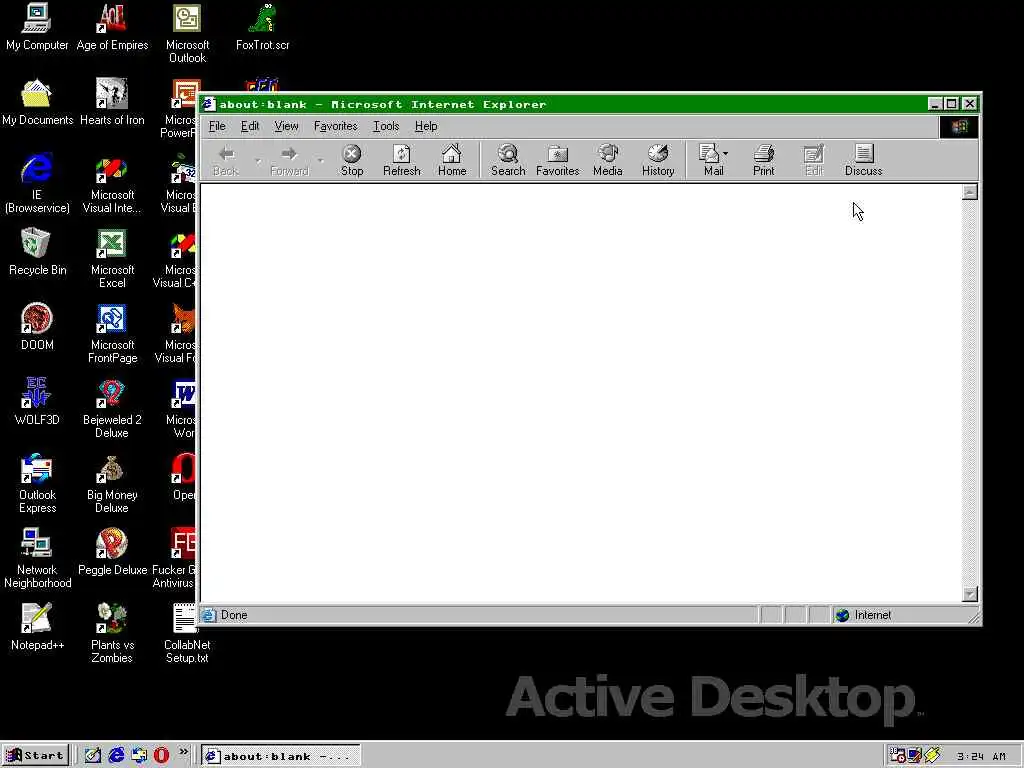Open the Edit menu
Image resolution: width=1024 pixels, height=768 pixels.
(x=249, y=126)
